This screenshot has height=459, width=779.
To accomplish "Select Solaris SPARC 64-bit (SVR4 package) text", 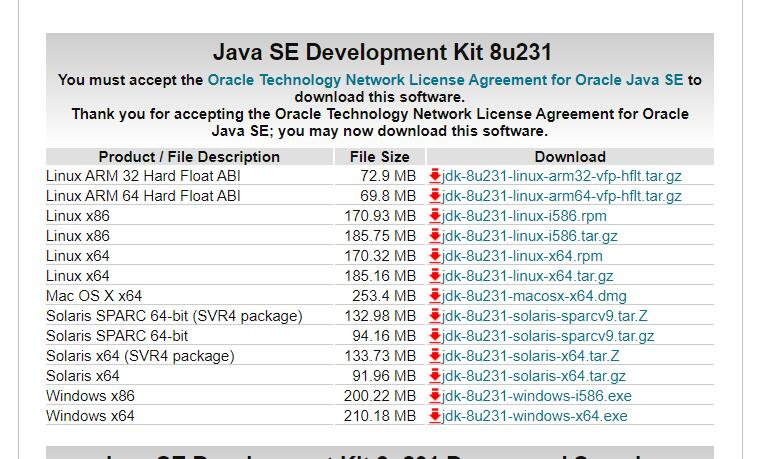I will tap(174, 315).
